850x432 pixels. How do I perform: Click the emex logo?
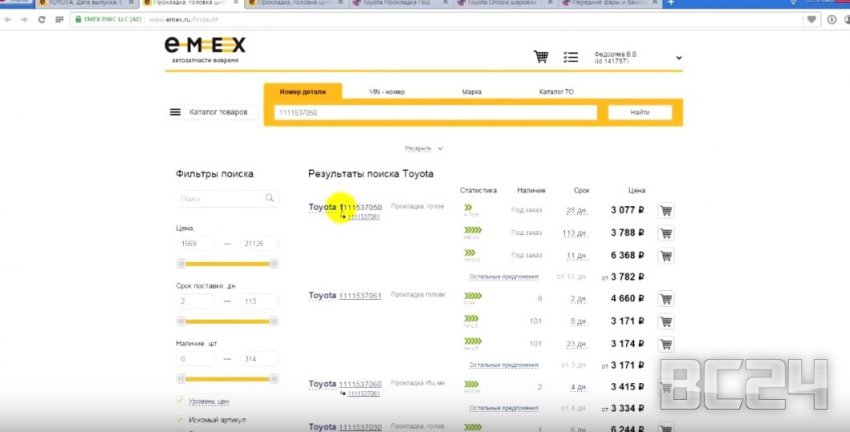pos(205,46)
